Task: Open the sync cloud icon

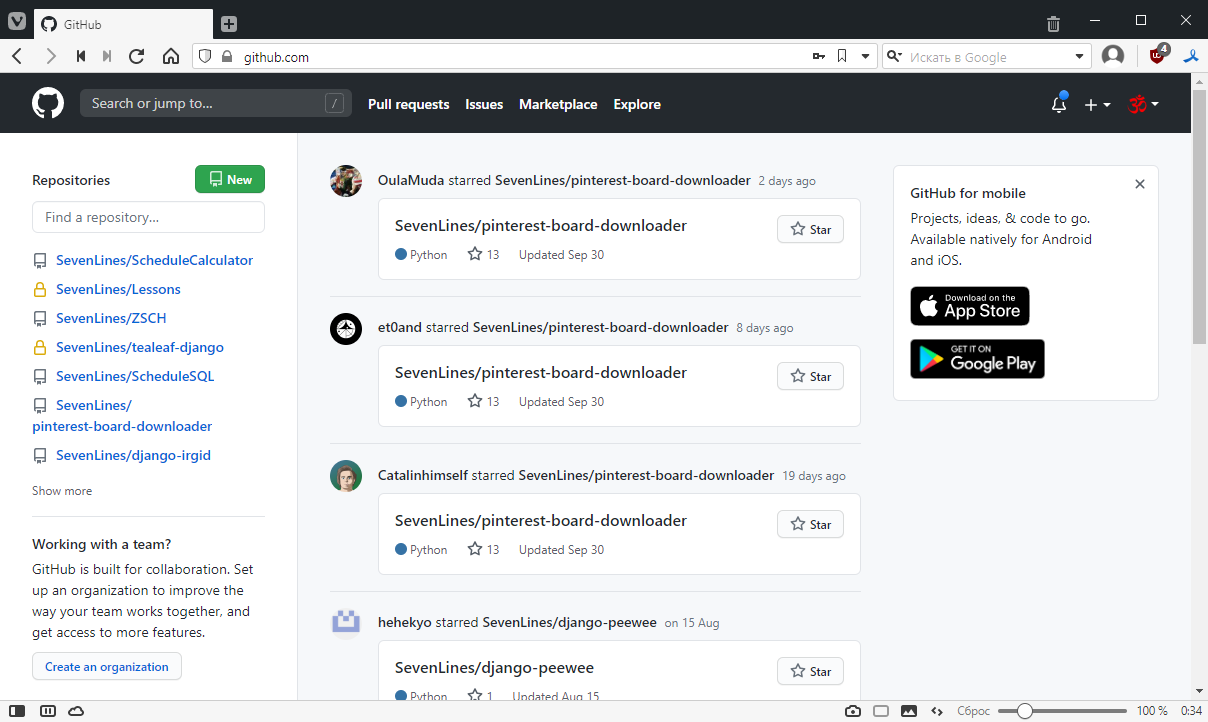Action: point(76,711)
